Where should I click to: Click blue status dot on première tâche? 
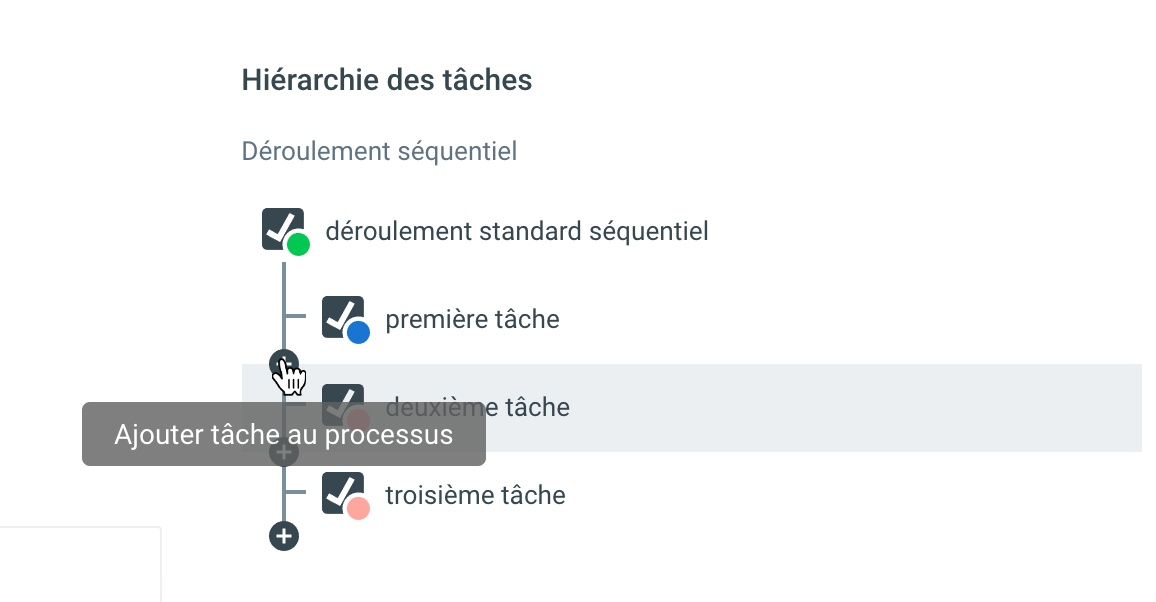358,332
